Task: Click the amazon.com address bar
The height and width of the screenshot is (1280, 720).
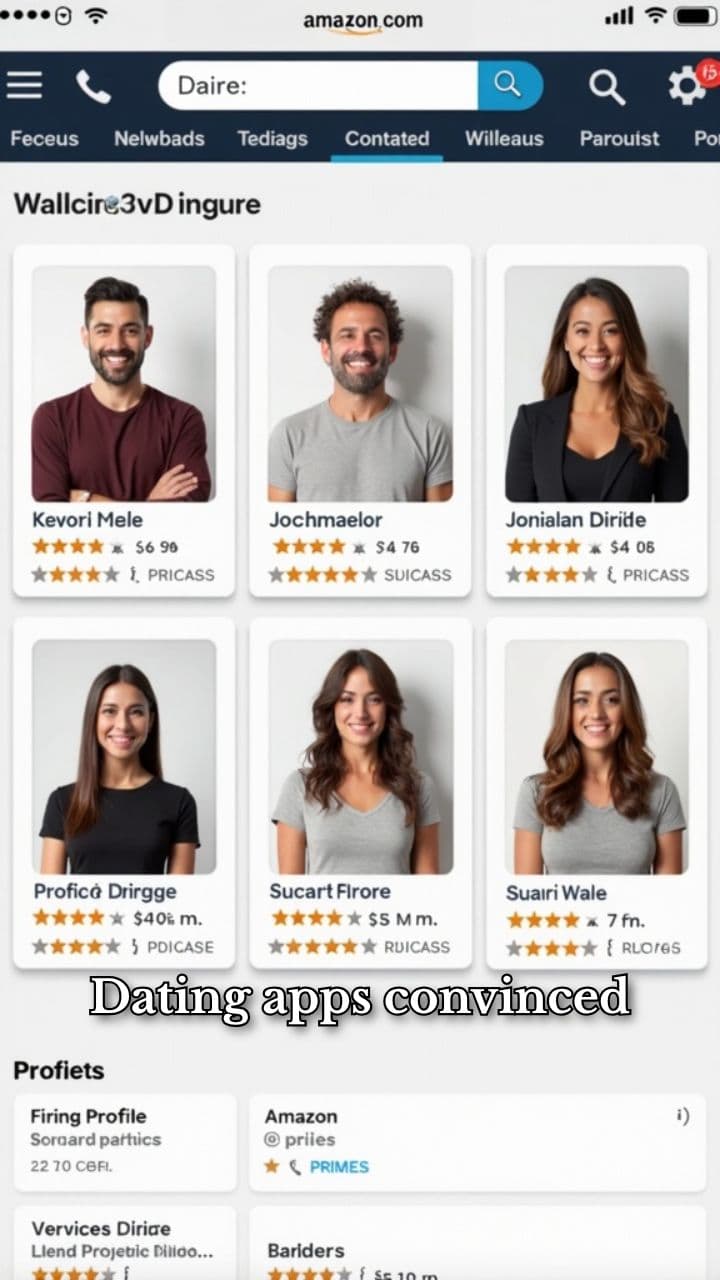Action: coord(363,20)
